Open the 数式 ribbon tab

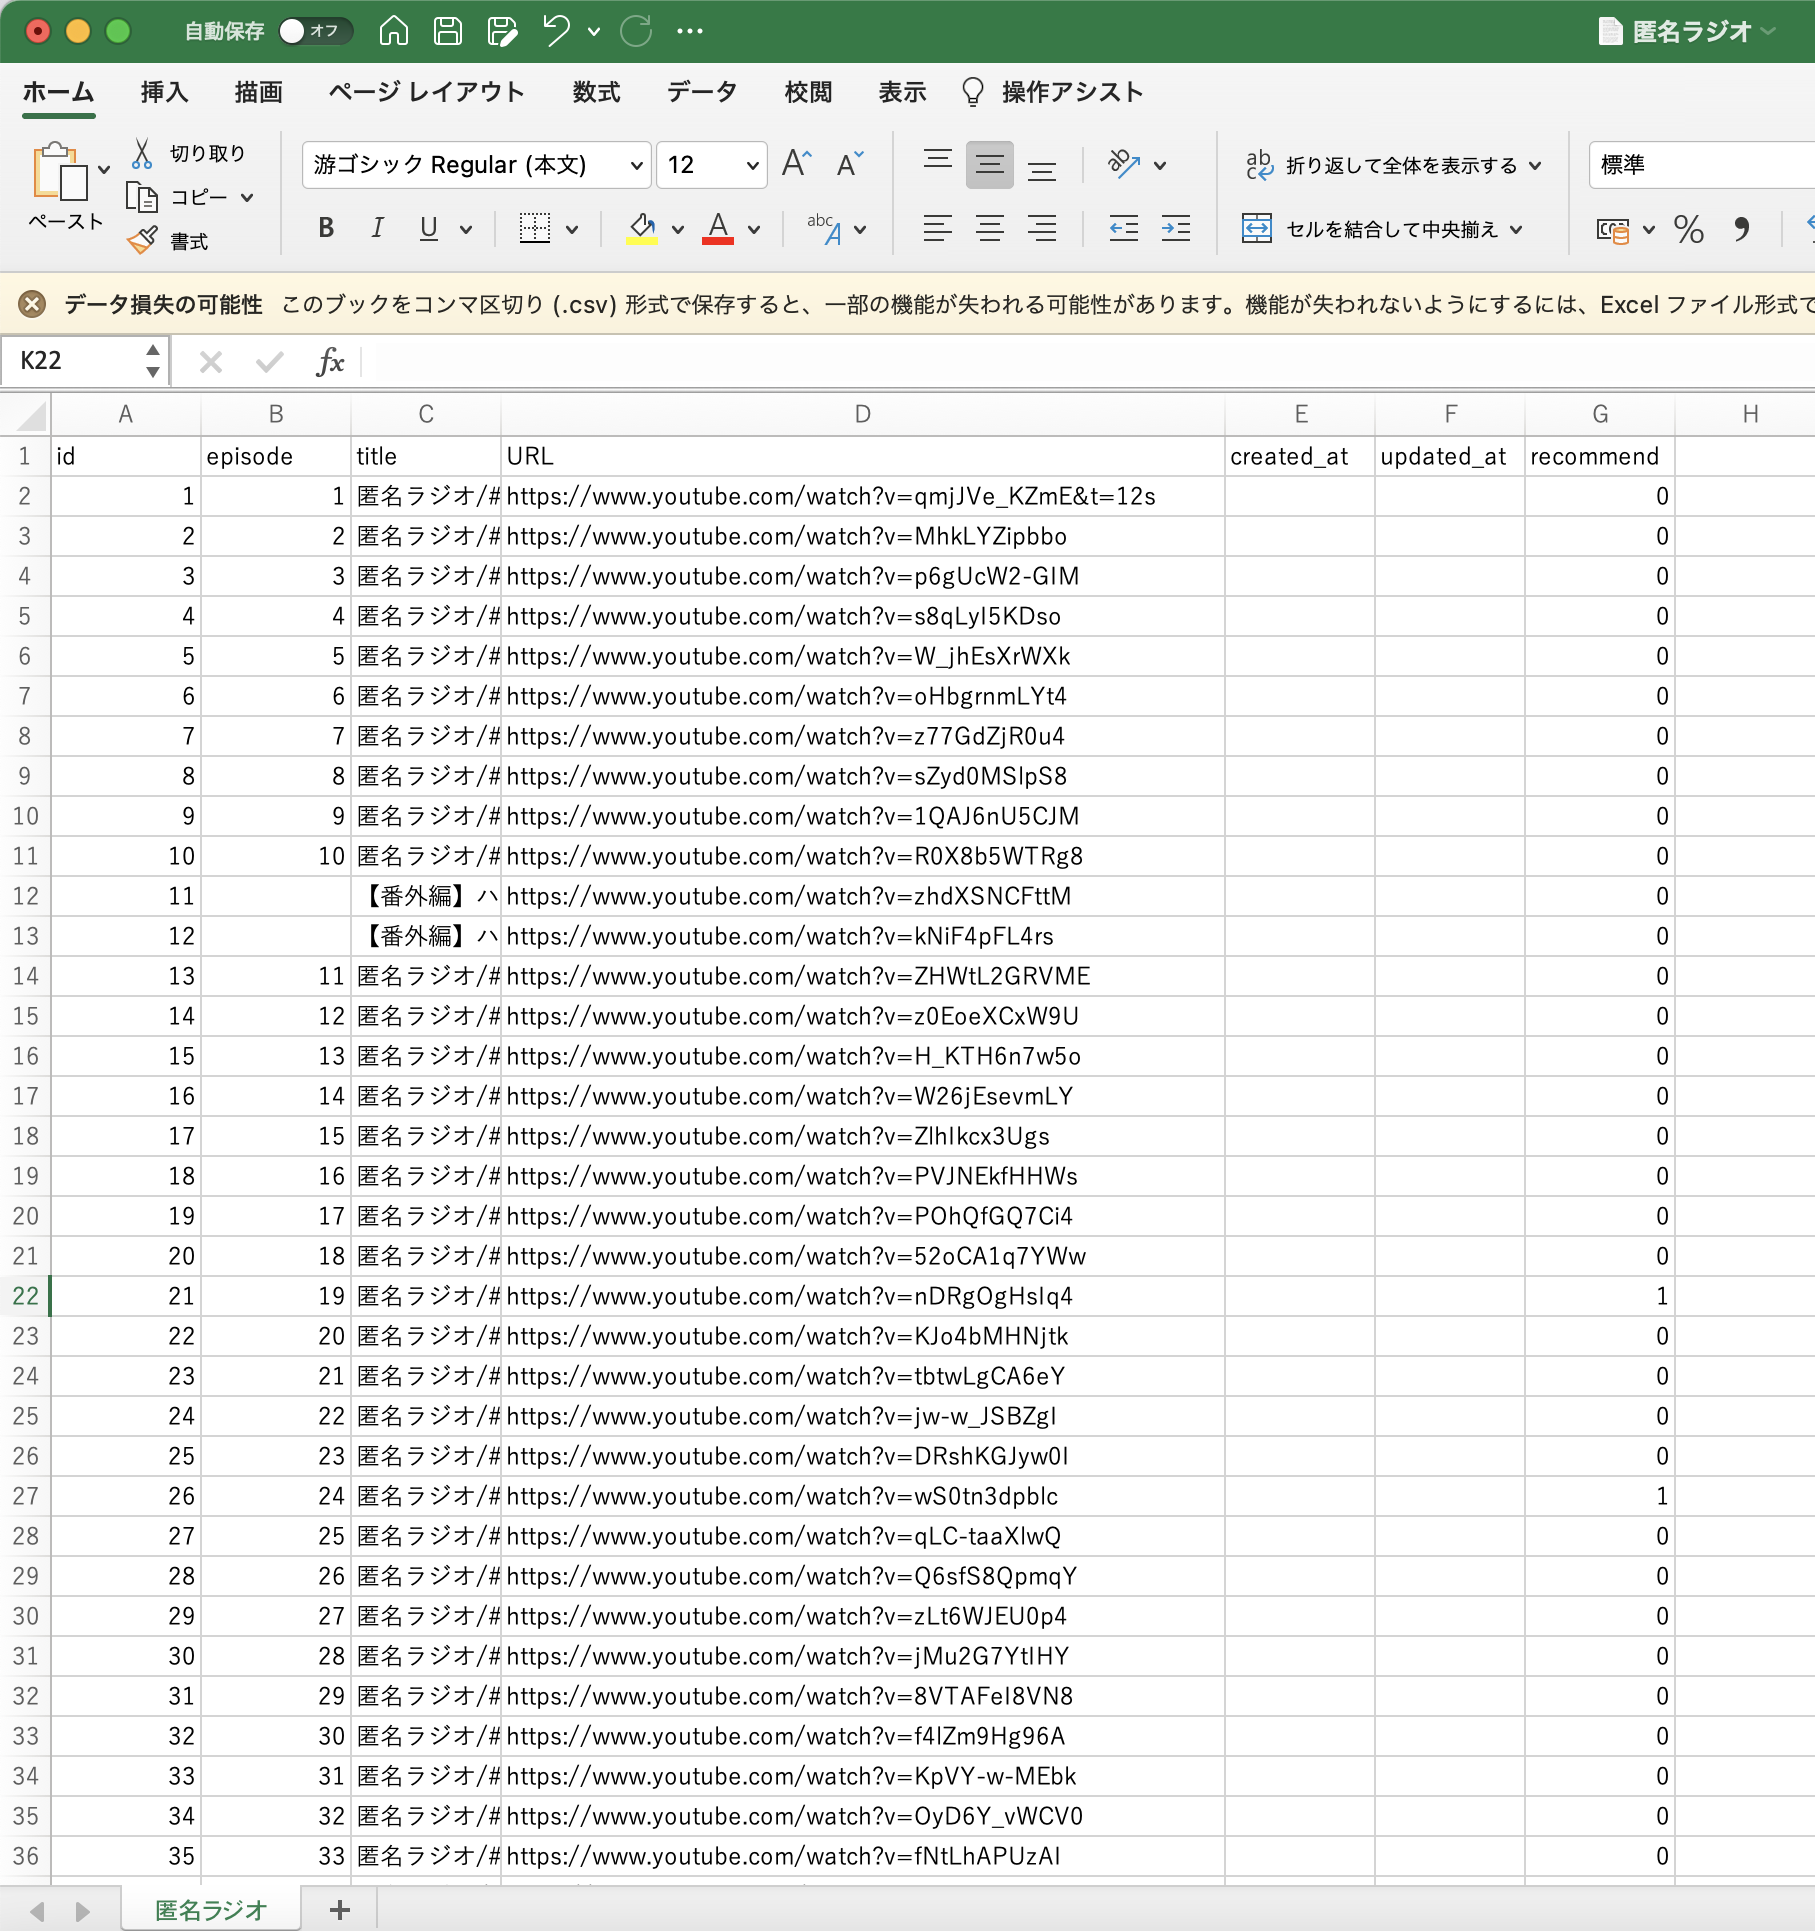tap(597, 92)
